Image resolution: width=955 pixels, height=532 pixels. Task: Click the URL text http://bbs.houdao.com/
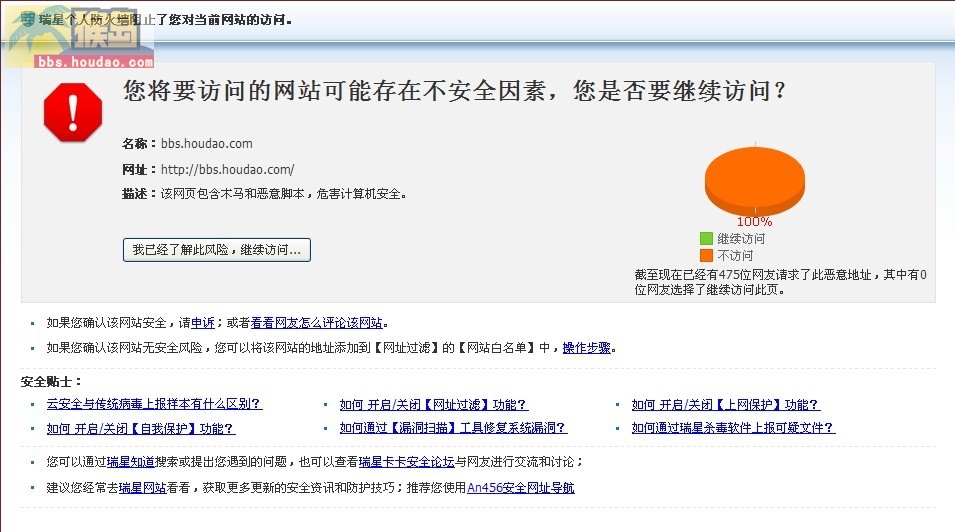coord(228,169)
